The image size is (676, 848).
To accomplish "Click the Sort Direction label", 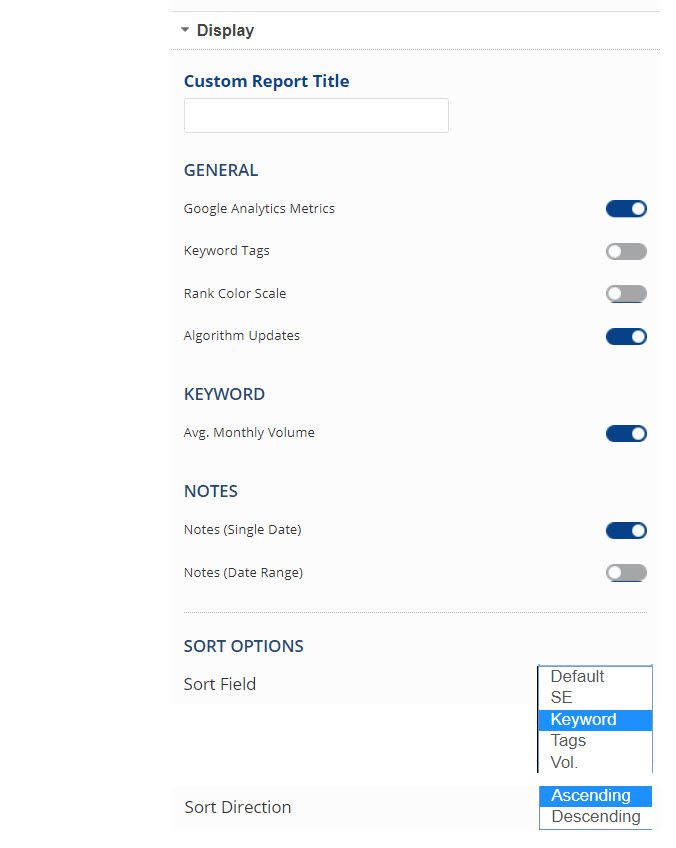I will point(238,807).
